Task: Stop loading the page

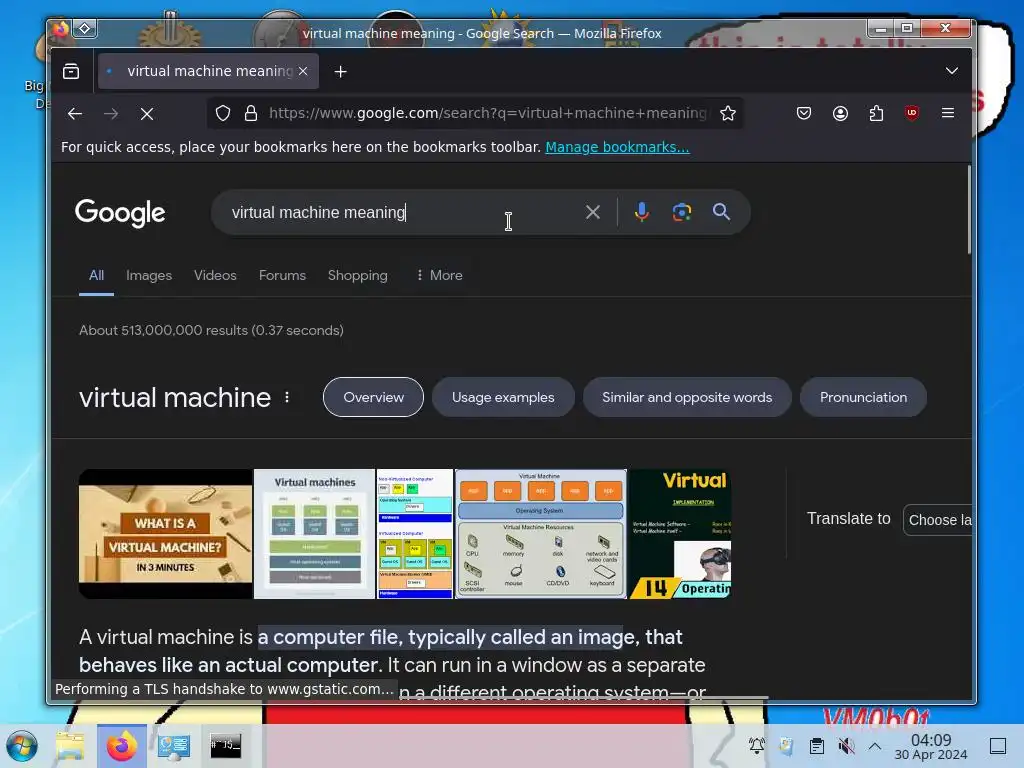Action: pyautogui.click(x=147, y=114)
